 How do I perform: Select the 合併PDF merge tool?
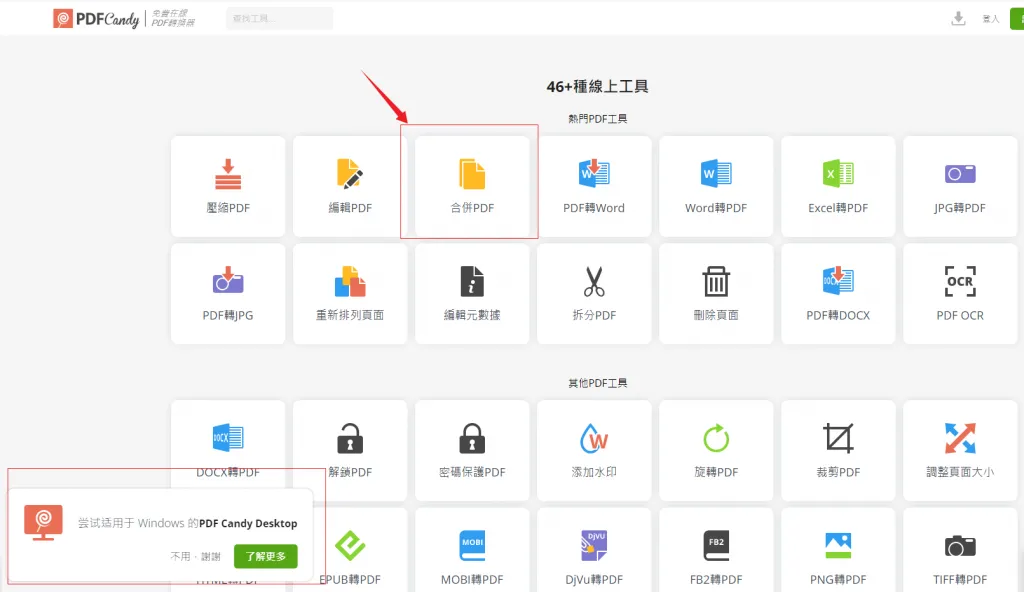tap(472, 186)
